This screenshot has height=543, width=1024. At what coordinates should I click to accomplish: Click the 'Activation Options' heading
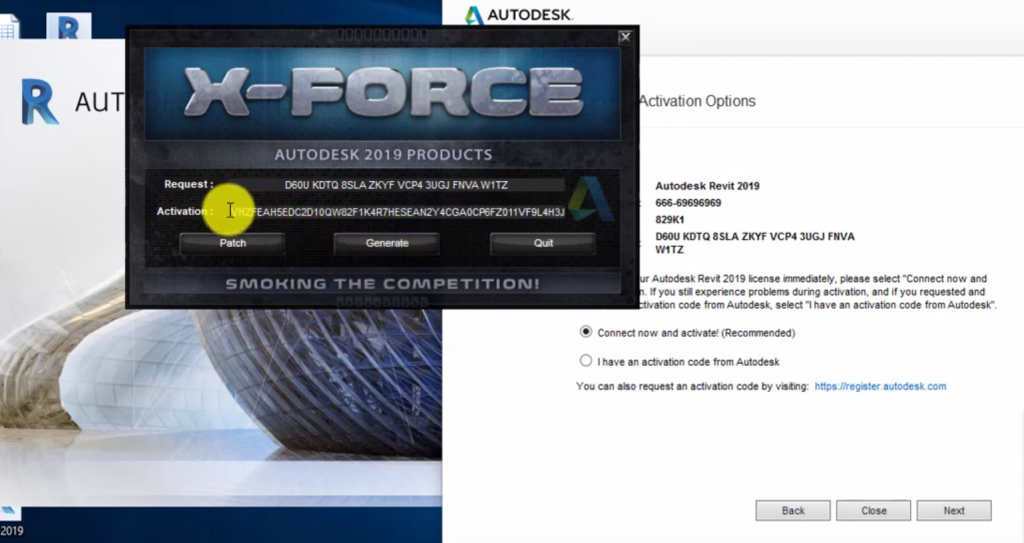(x=697, y=101)
